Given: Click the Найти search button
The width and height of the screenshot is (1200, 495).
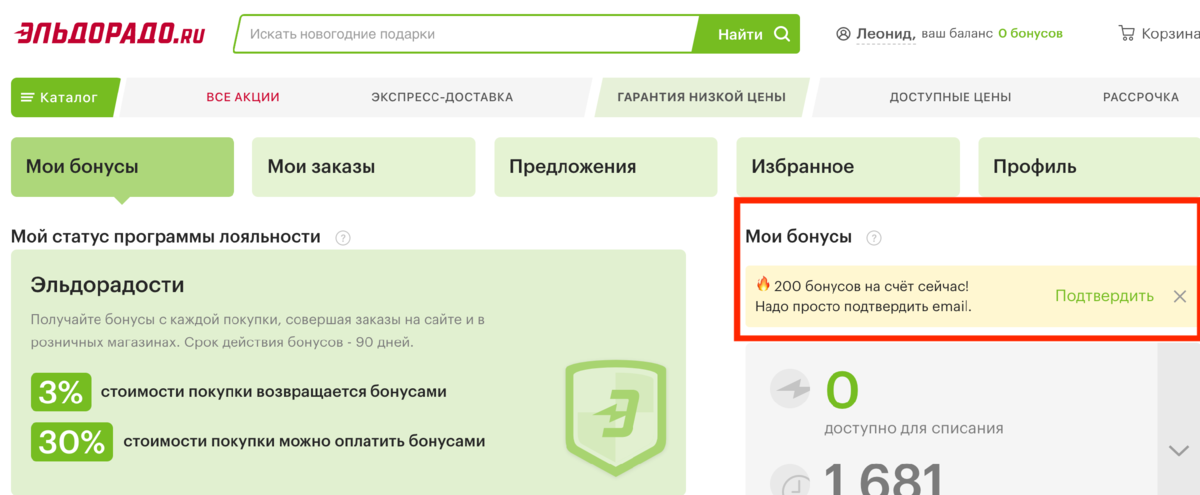Looking at the screenshot, I should [x=748, y=34].
